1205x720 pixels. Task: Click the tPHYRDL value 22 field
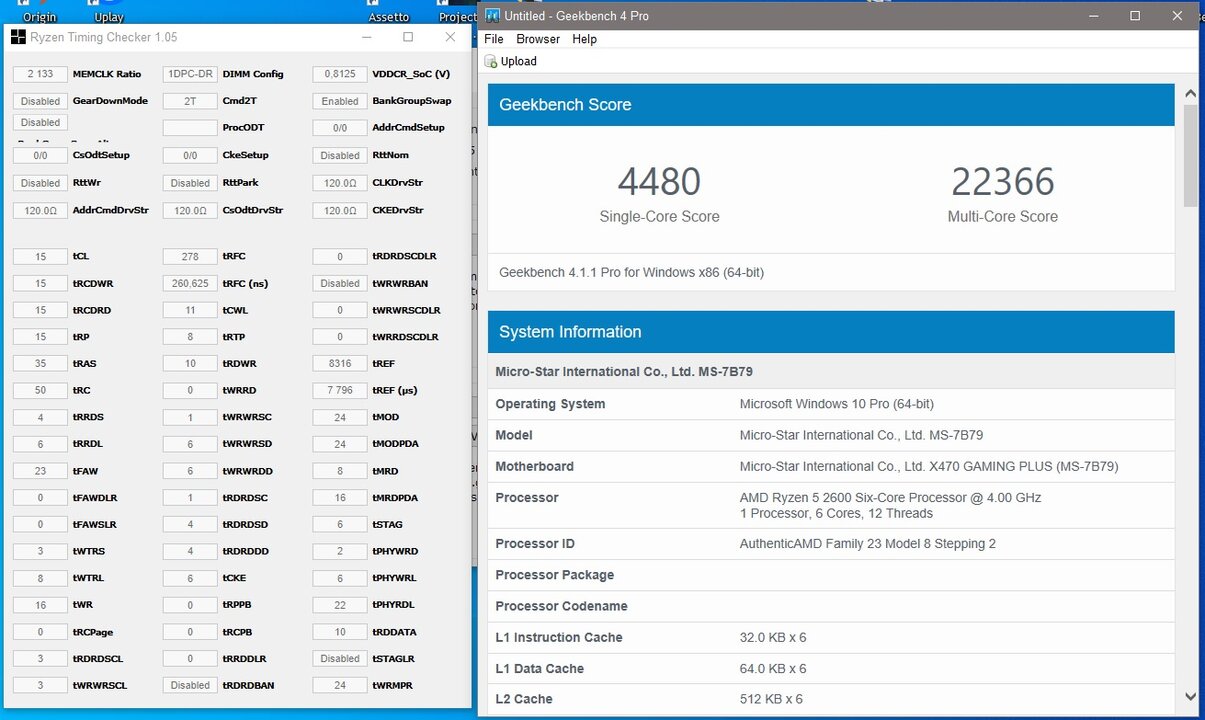click(340, 605)
